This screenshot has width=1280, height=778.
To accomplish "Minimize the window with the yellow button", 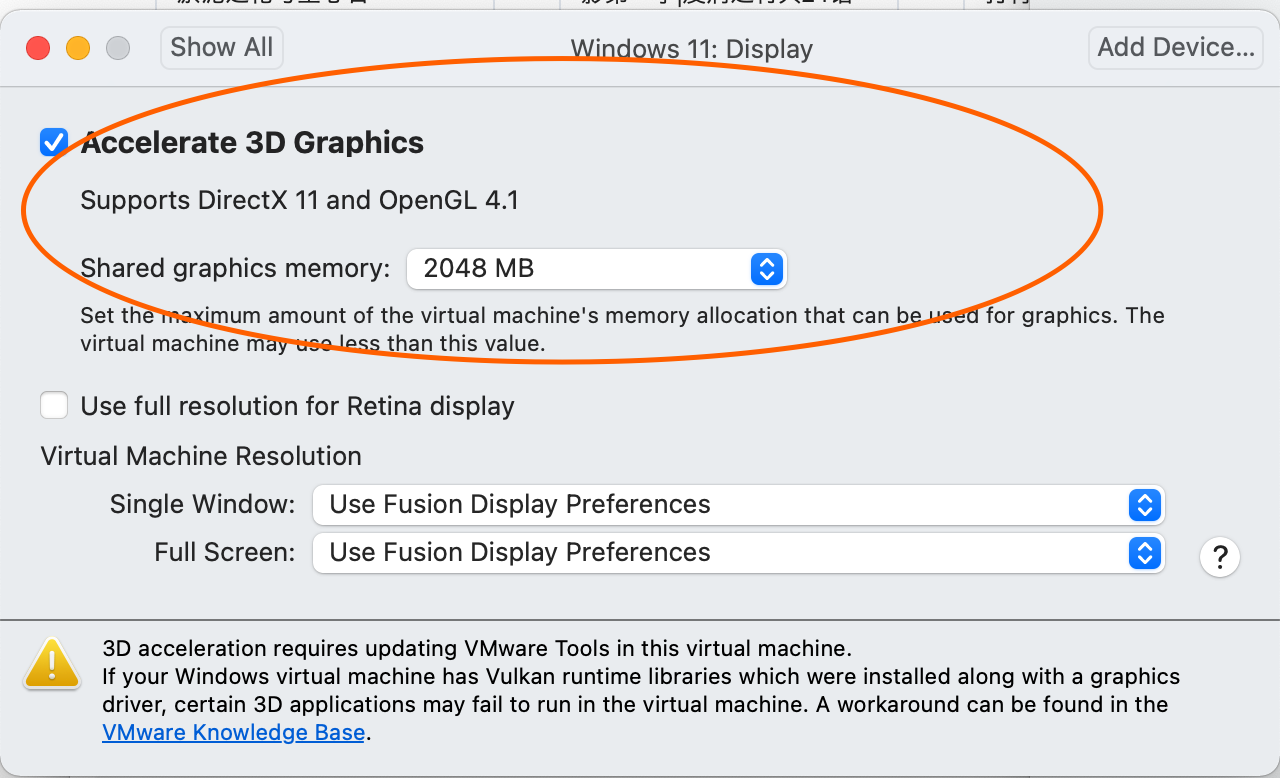I will [78, 47].
